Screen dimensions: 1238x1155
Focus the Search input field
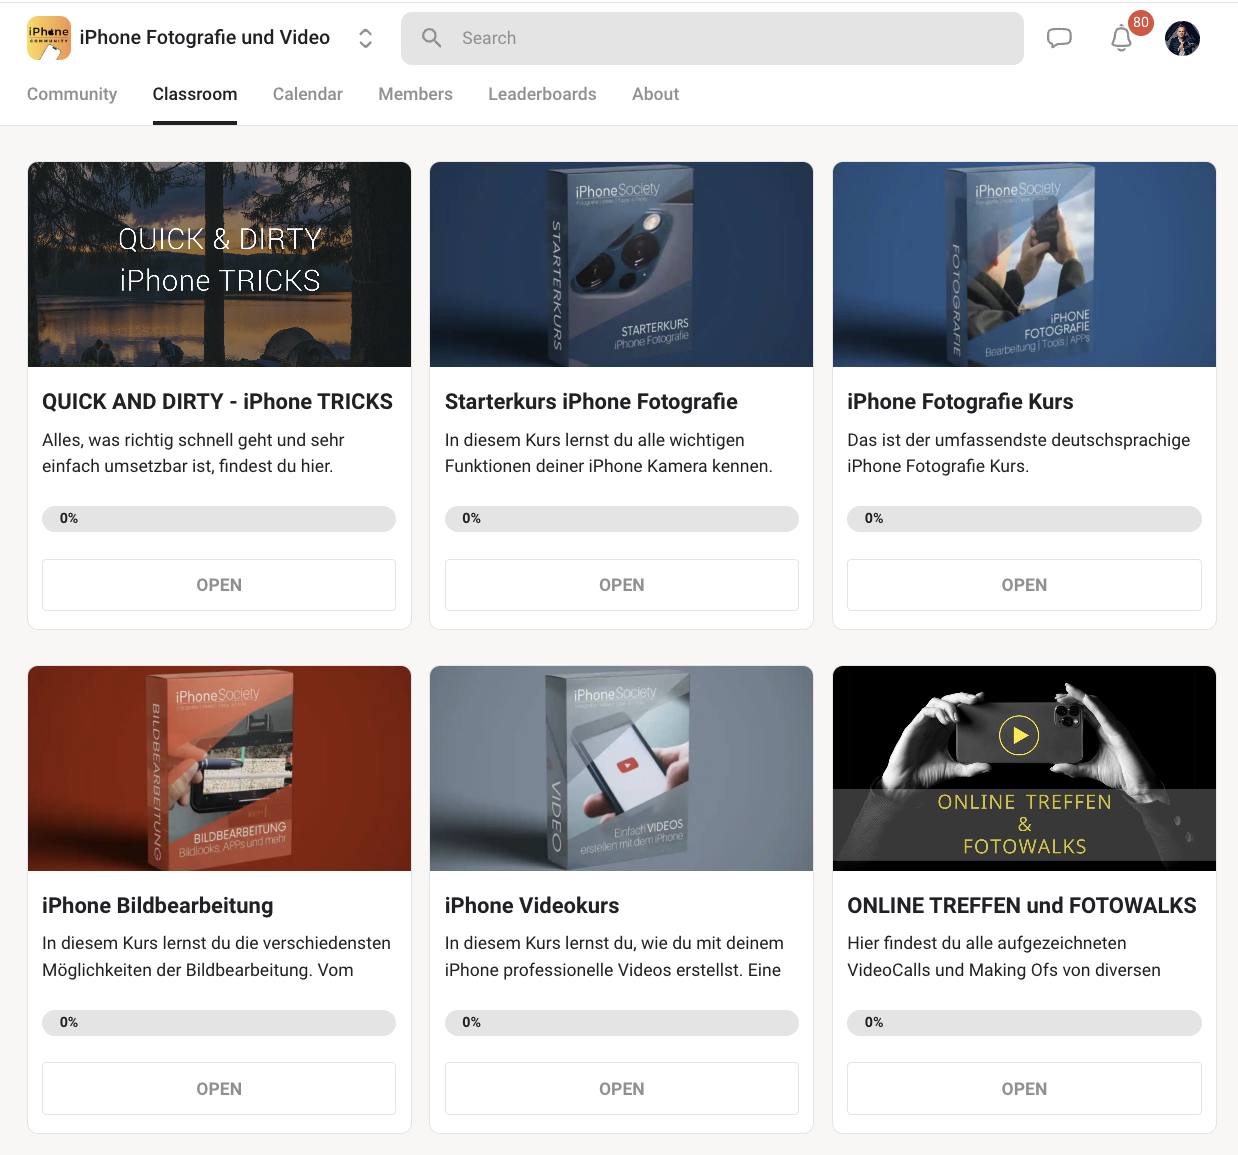(712, 38)
